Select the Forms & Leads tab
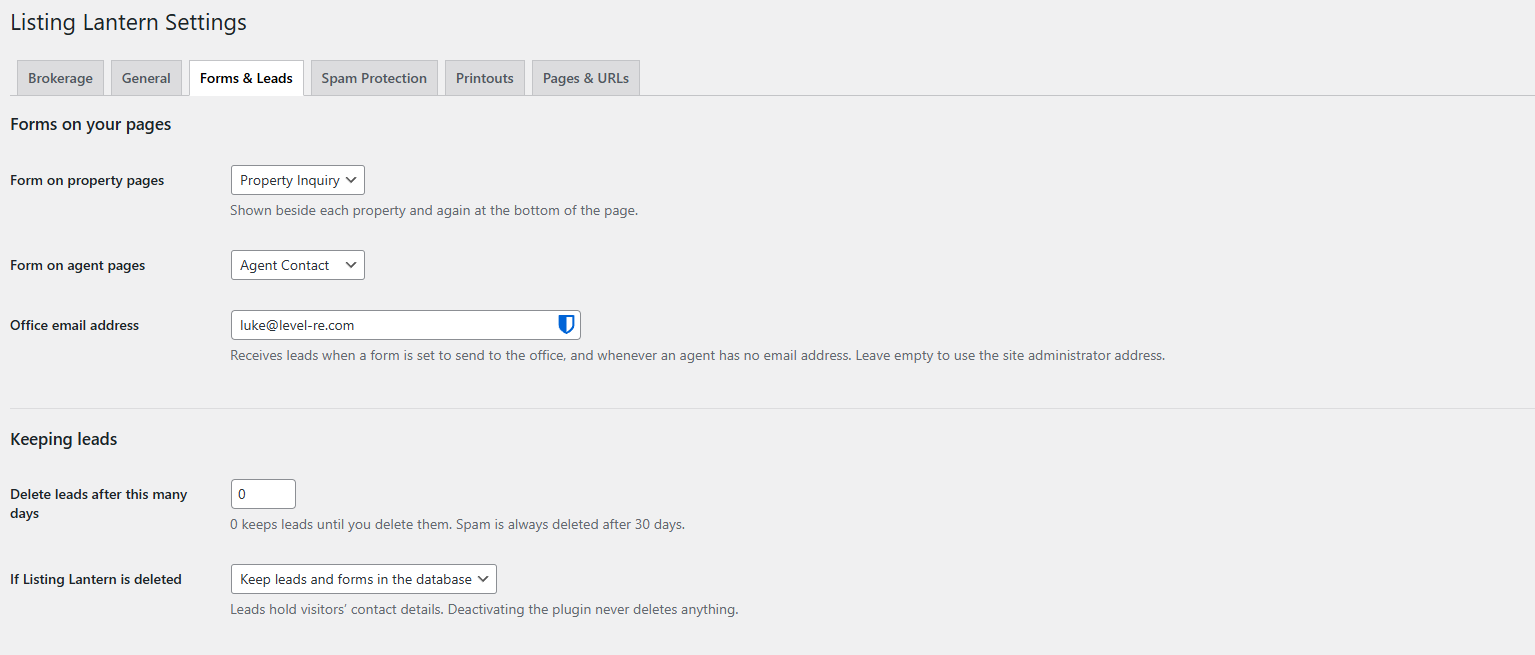Screen dimensions: 1535x655 click(x=246, y=78)
